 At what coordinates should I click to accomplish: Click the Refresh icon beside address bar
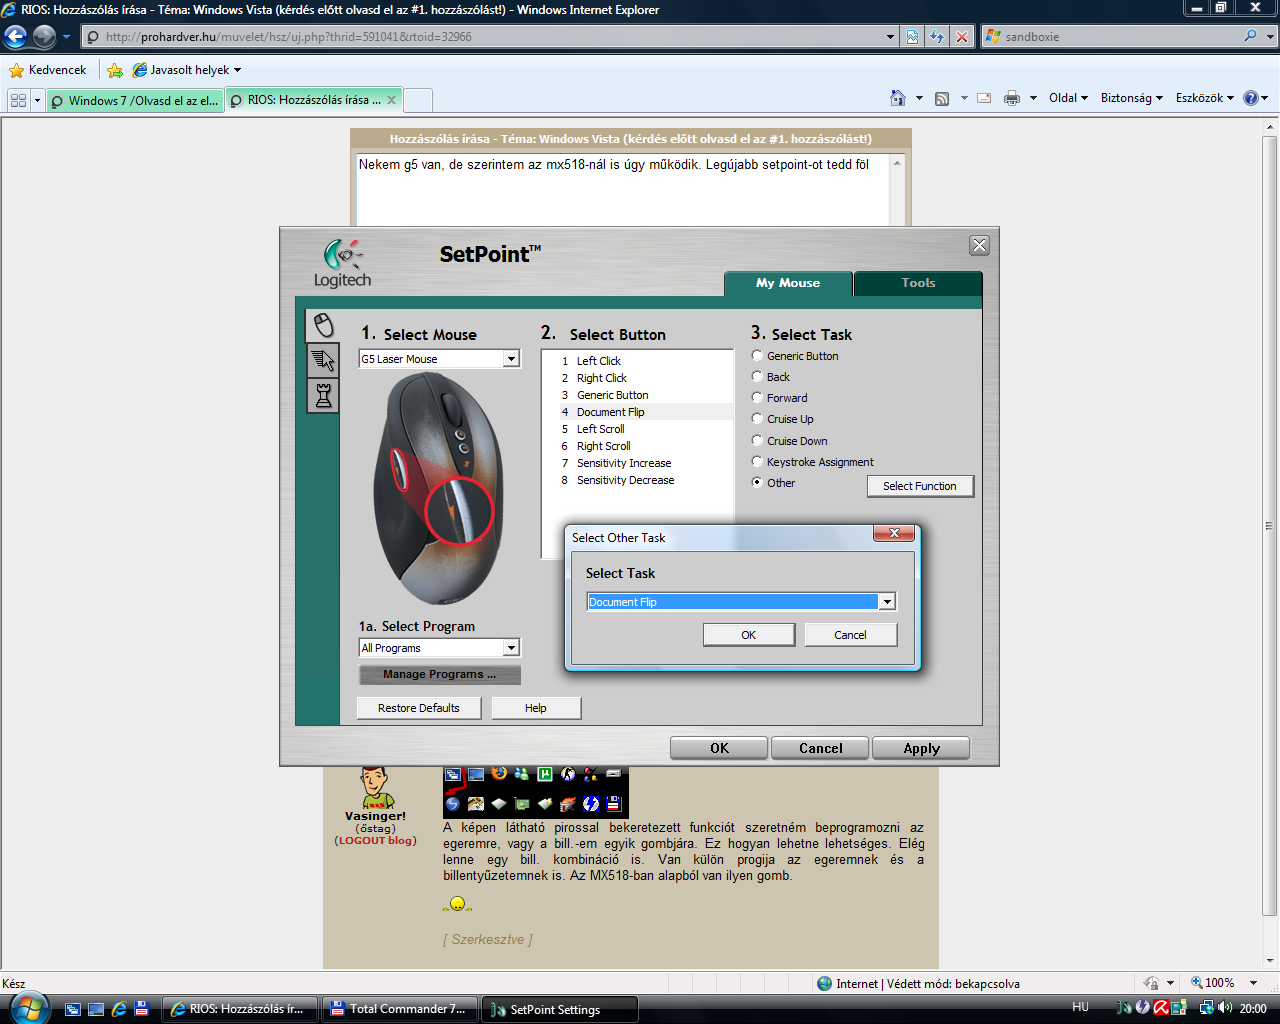(x=937, y=37)
